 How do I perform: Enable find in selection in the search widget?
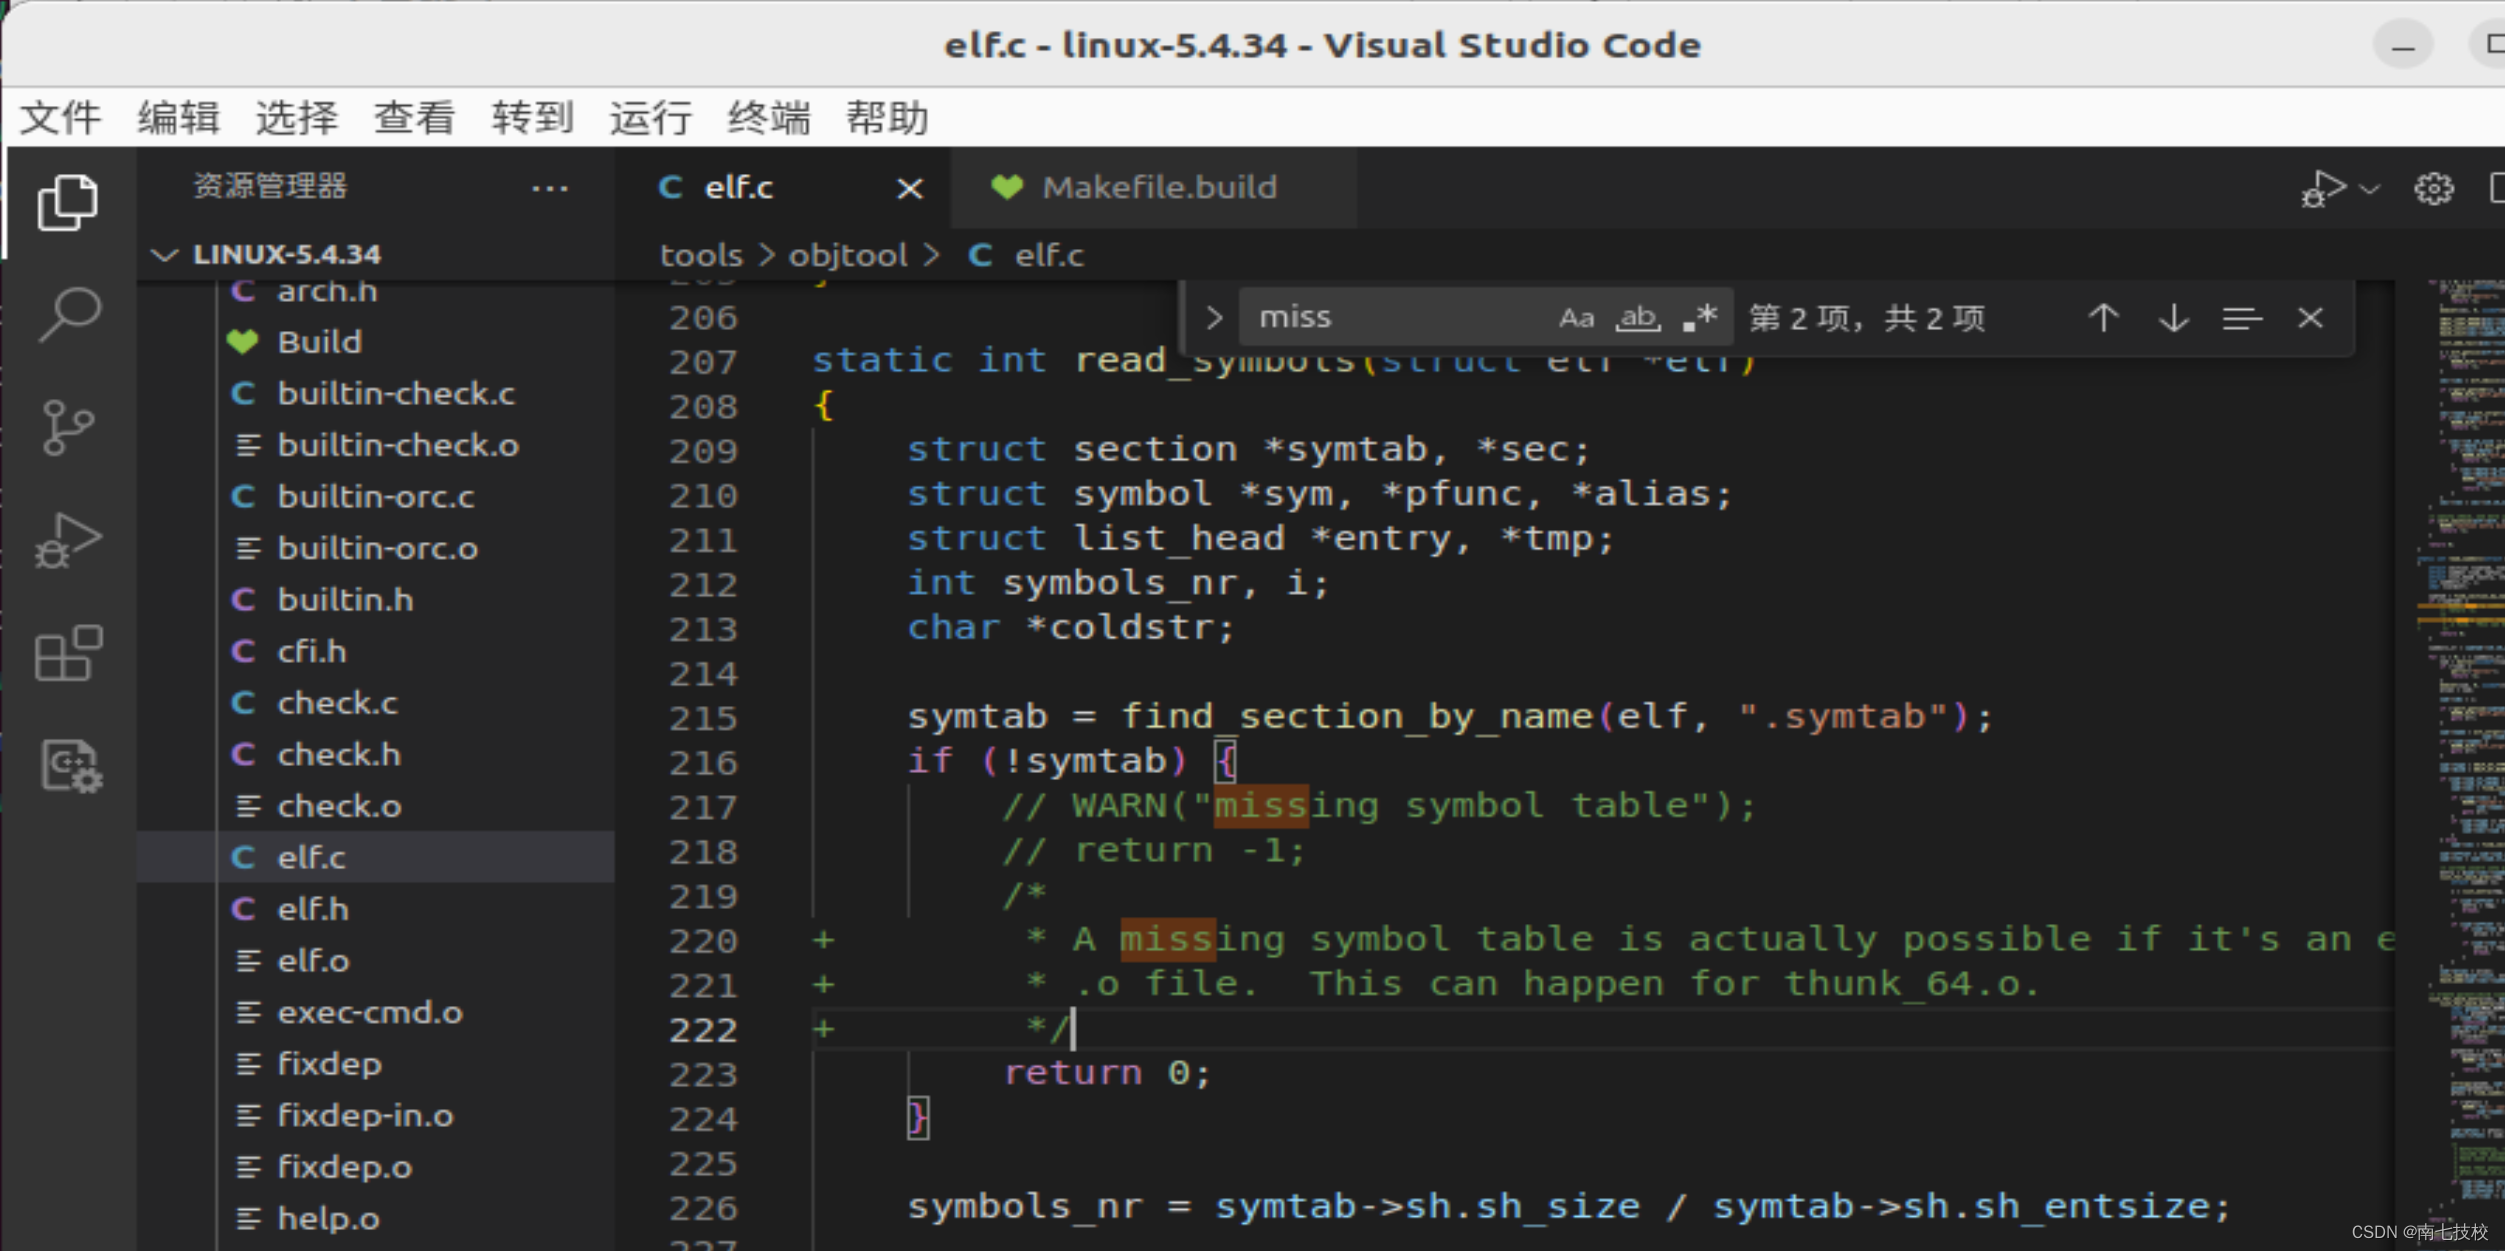(x=2244, y=317)
